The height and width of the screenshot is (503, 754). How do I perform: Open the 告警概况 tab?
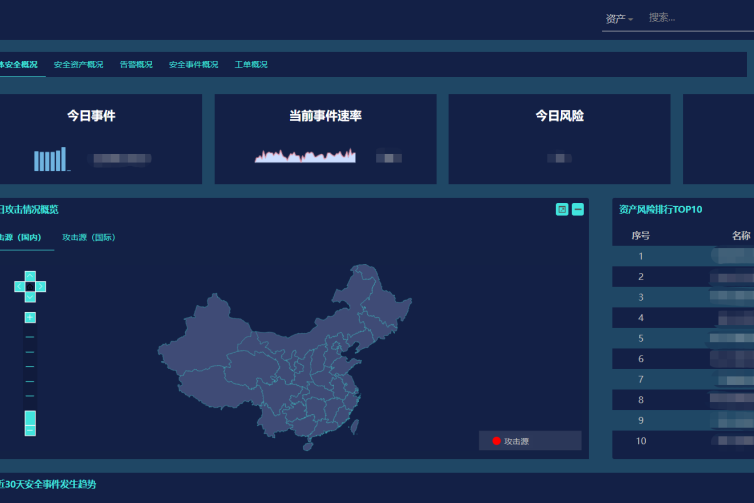[x=136, y=65]
